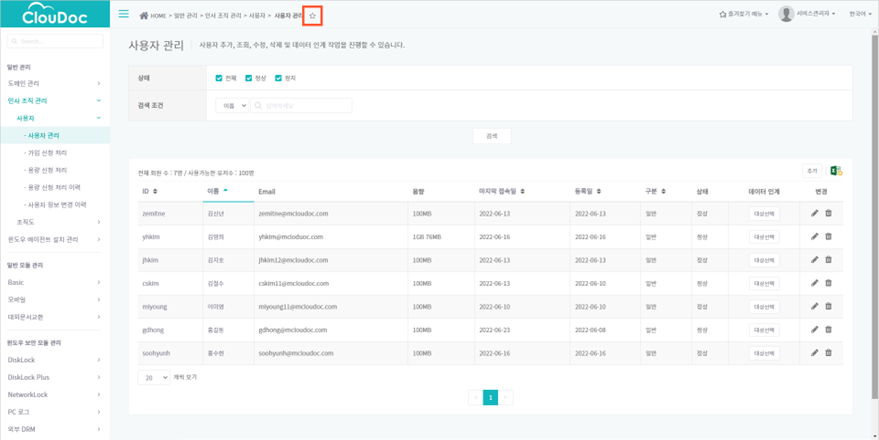This screenshot has width=879, height=440.
Task: Expand 도메인 관리 in sidebar
Action: click(x=54, y=83)
